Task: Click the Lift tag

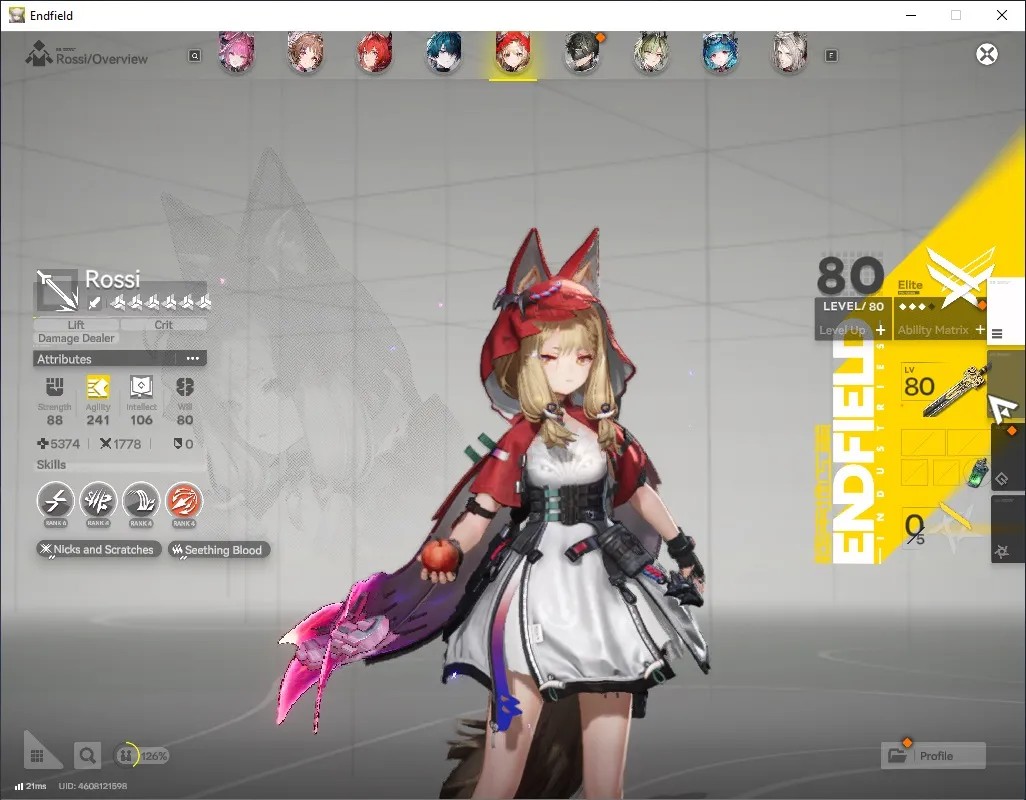Action: click(x=76, y=324)
